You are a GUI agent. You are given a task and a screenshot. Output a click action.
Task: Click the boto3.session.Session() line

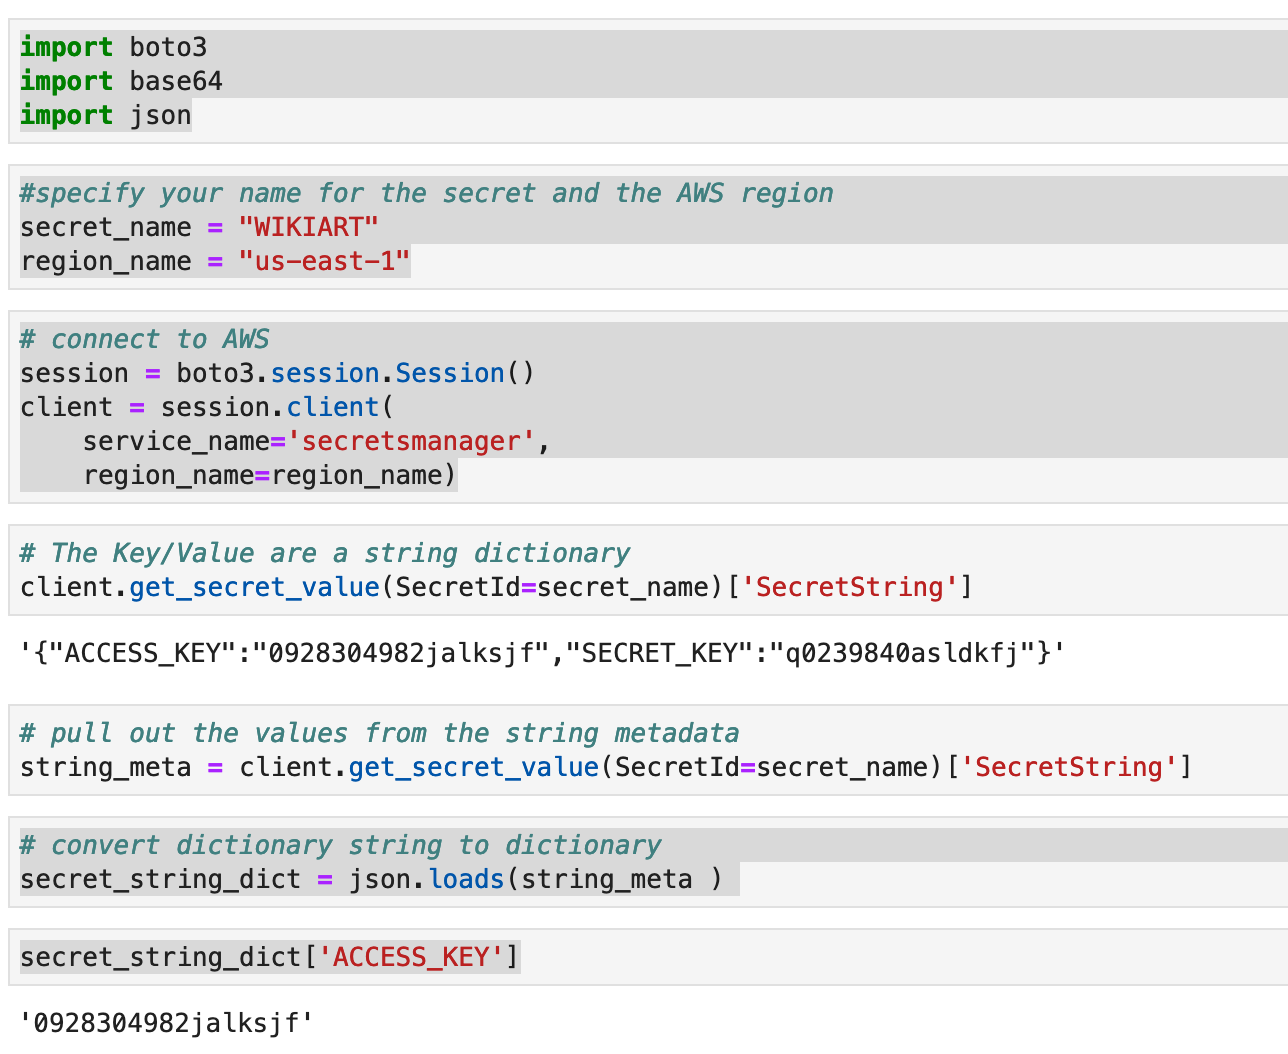[x=278, y=373]
